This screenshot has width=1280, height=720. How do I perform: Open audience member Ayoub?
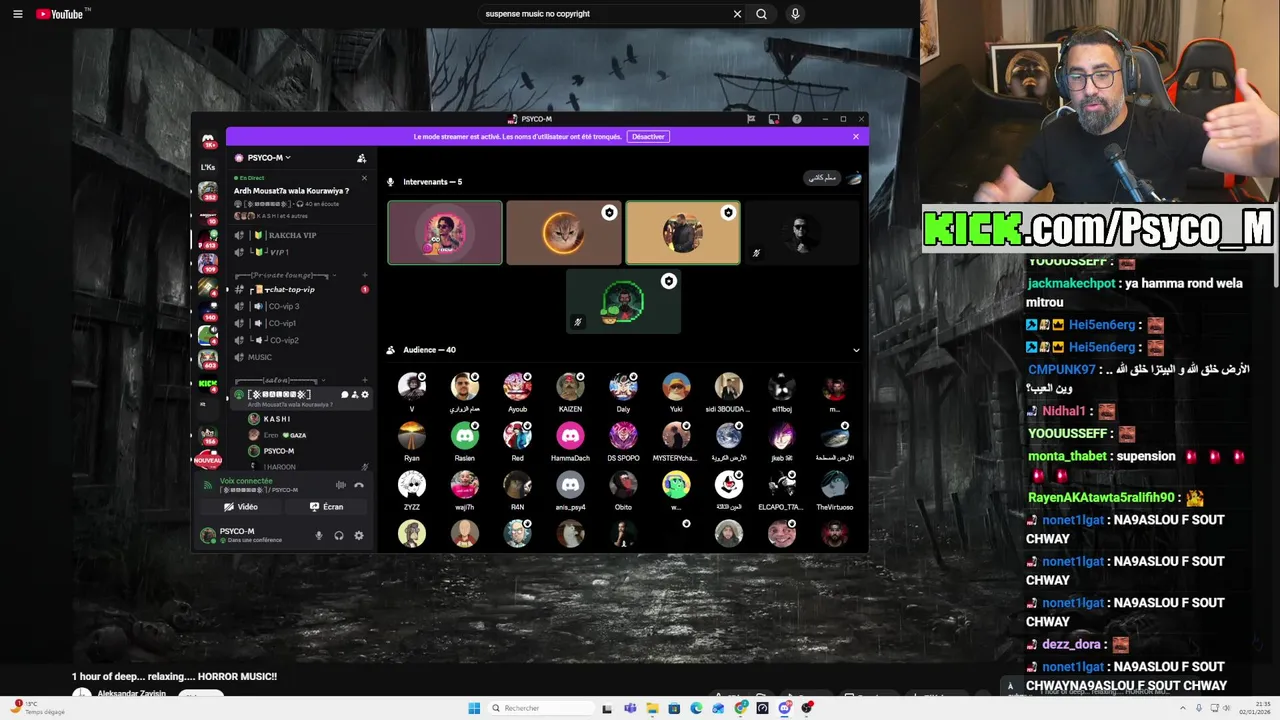pos(517,393)
